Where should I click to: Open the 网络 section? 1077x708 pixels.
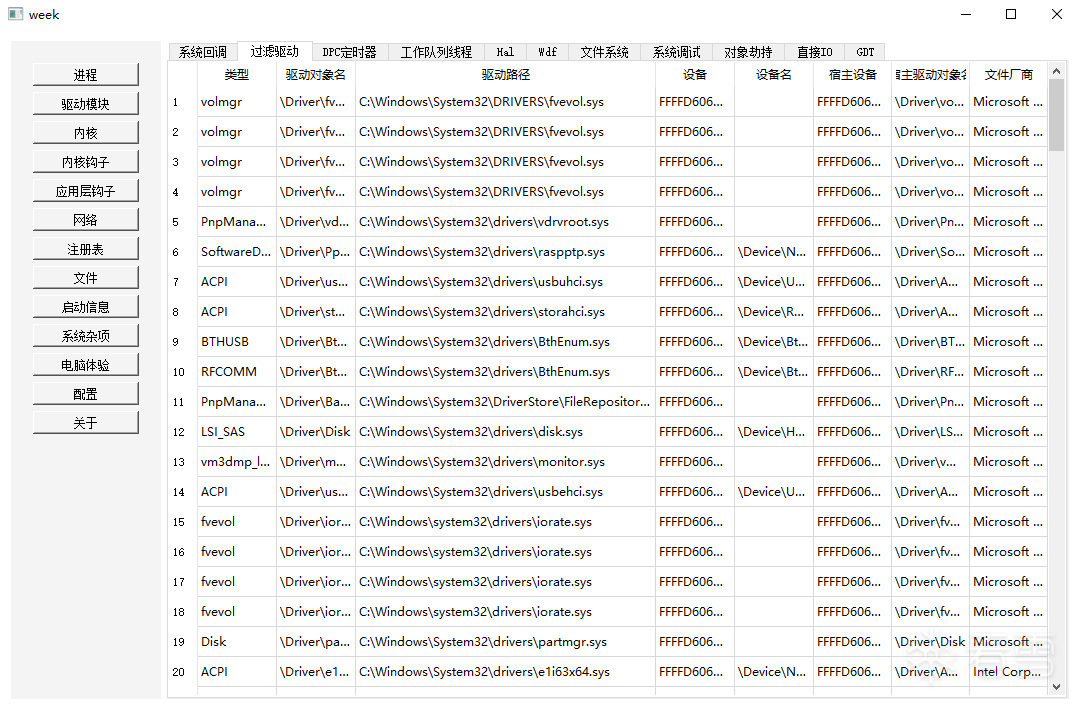click(x=85, y=220)
